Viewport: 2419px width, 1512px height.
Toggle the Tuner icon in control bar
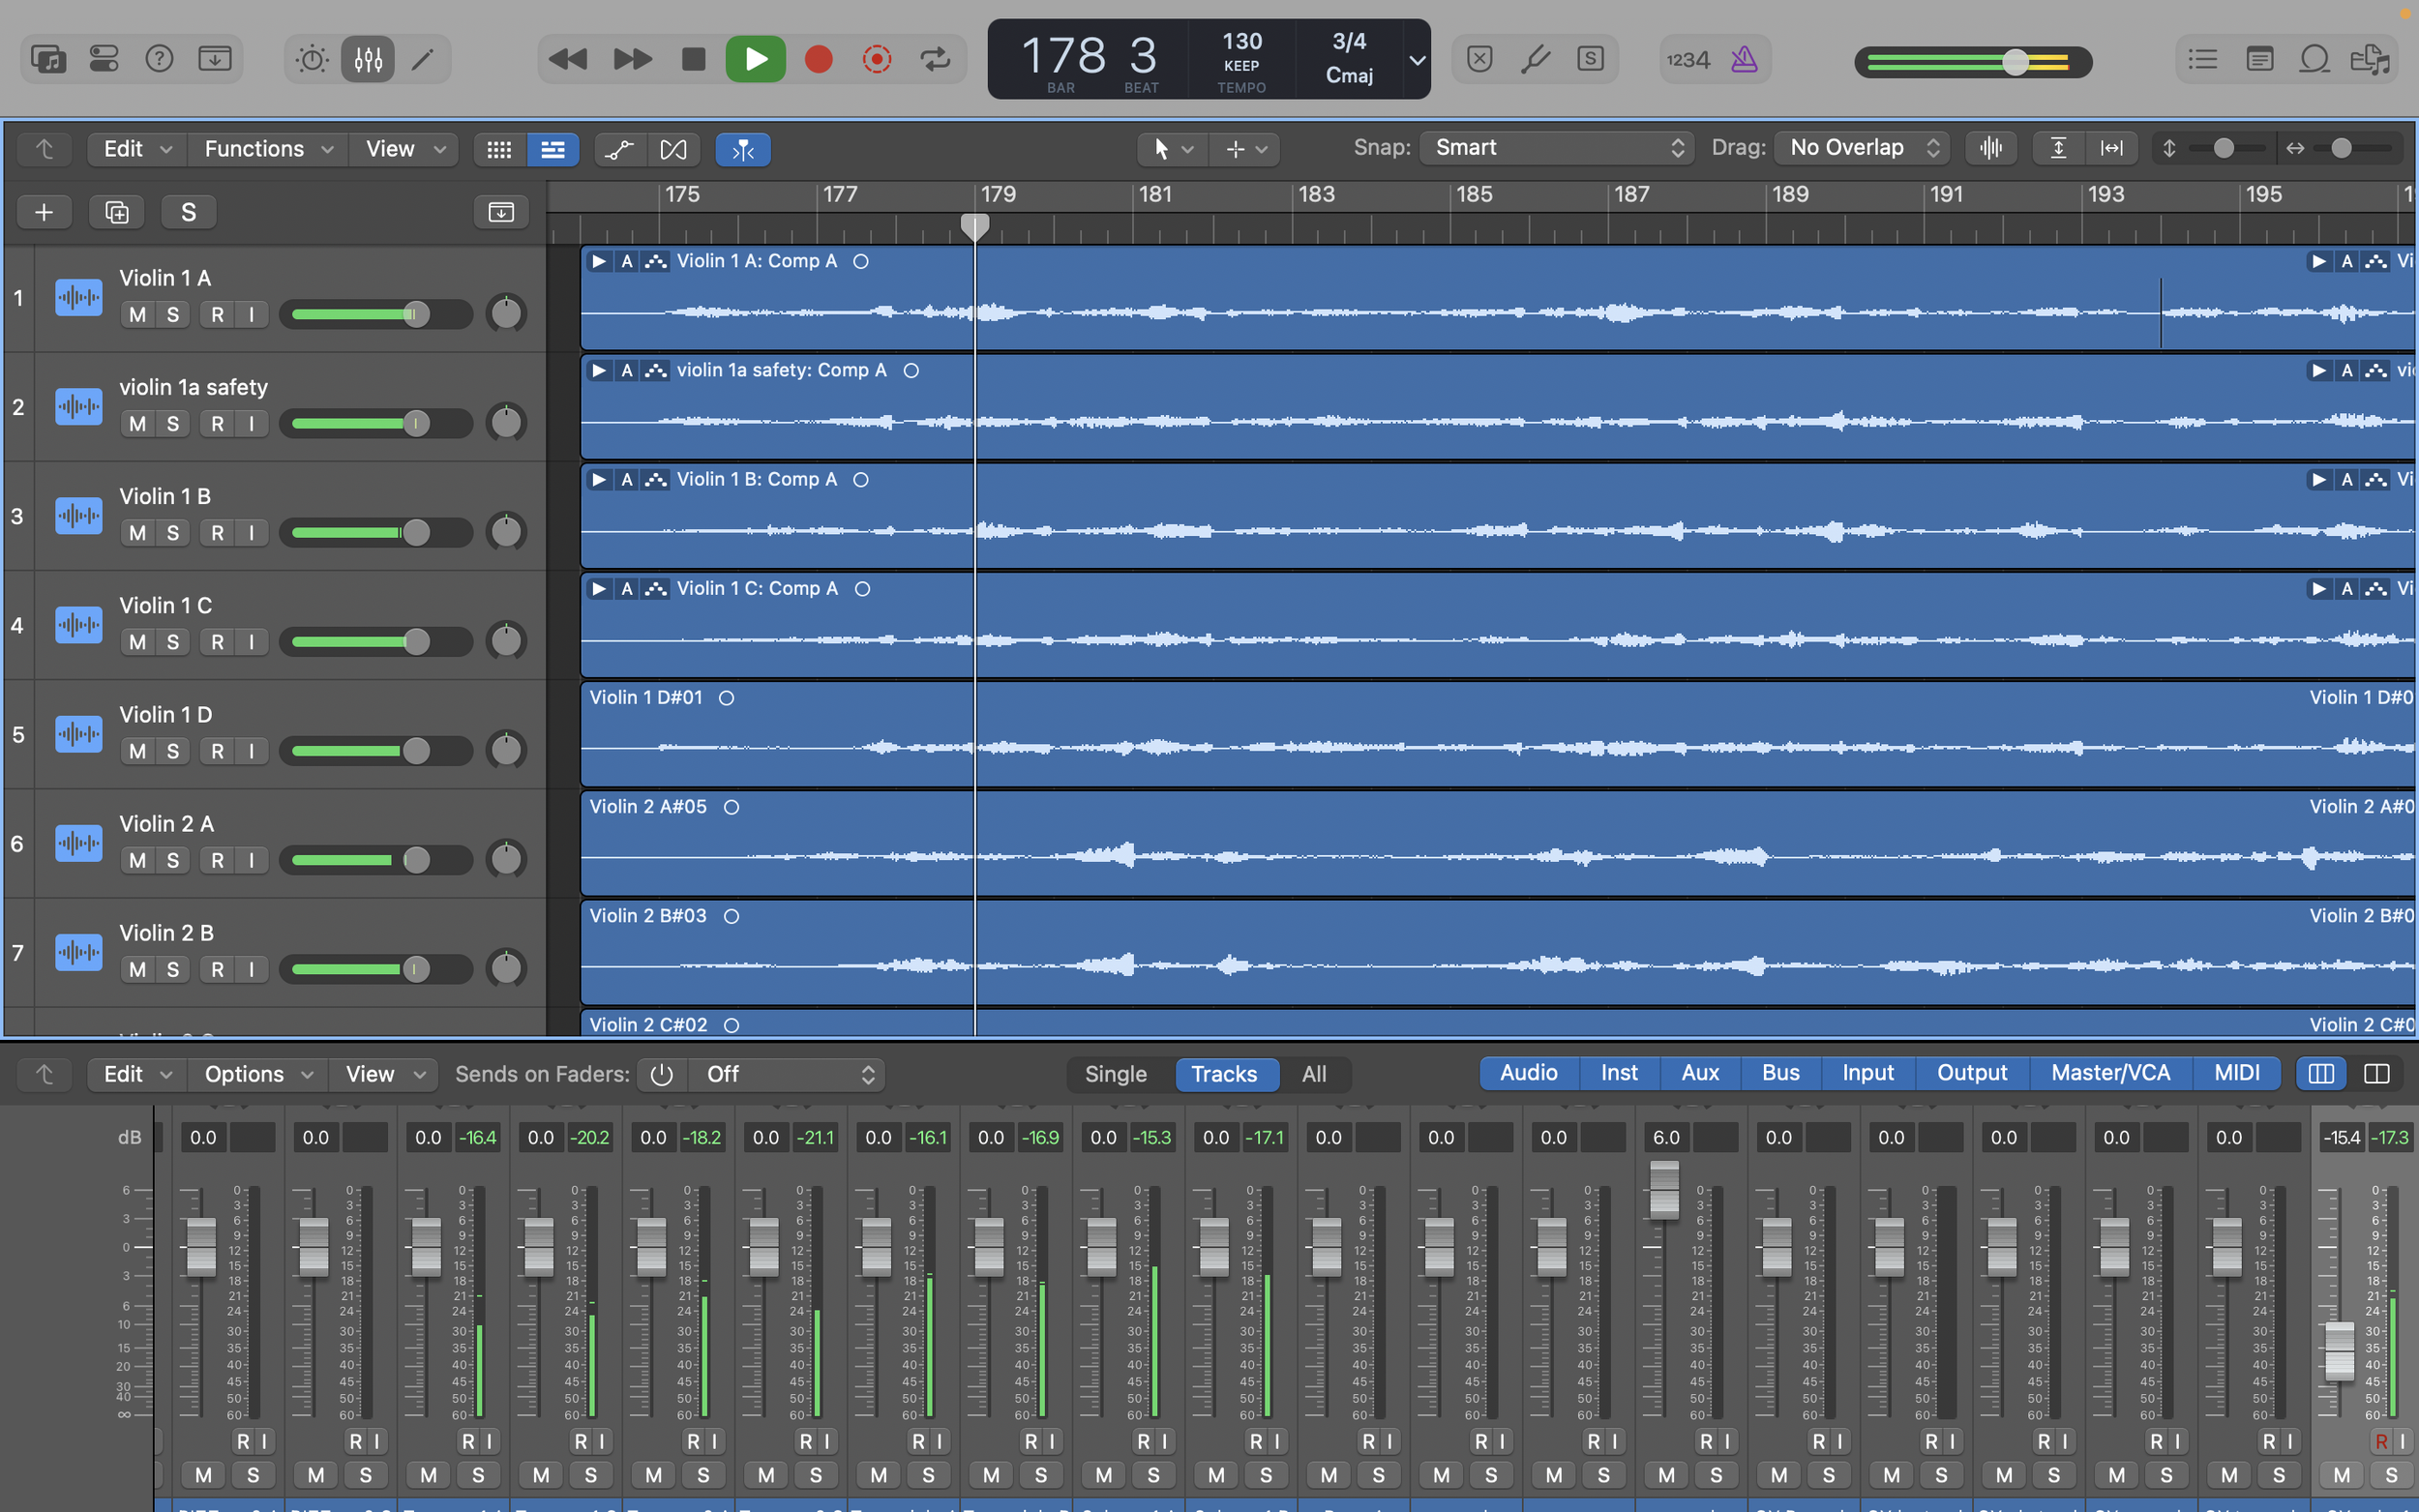1535,59
